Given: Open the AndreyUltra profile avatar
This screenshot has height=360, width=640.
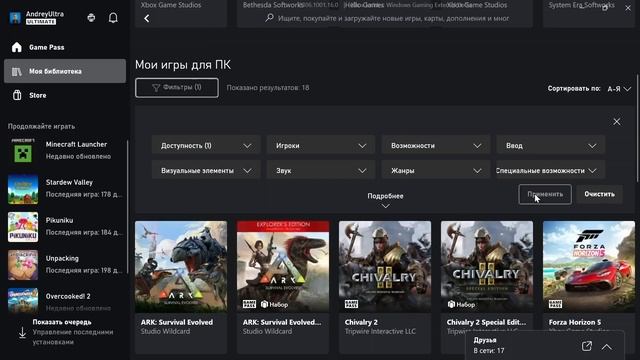Looking at the screenshot, I should click(x=15, y=18).
